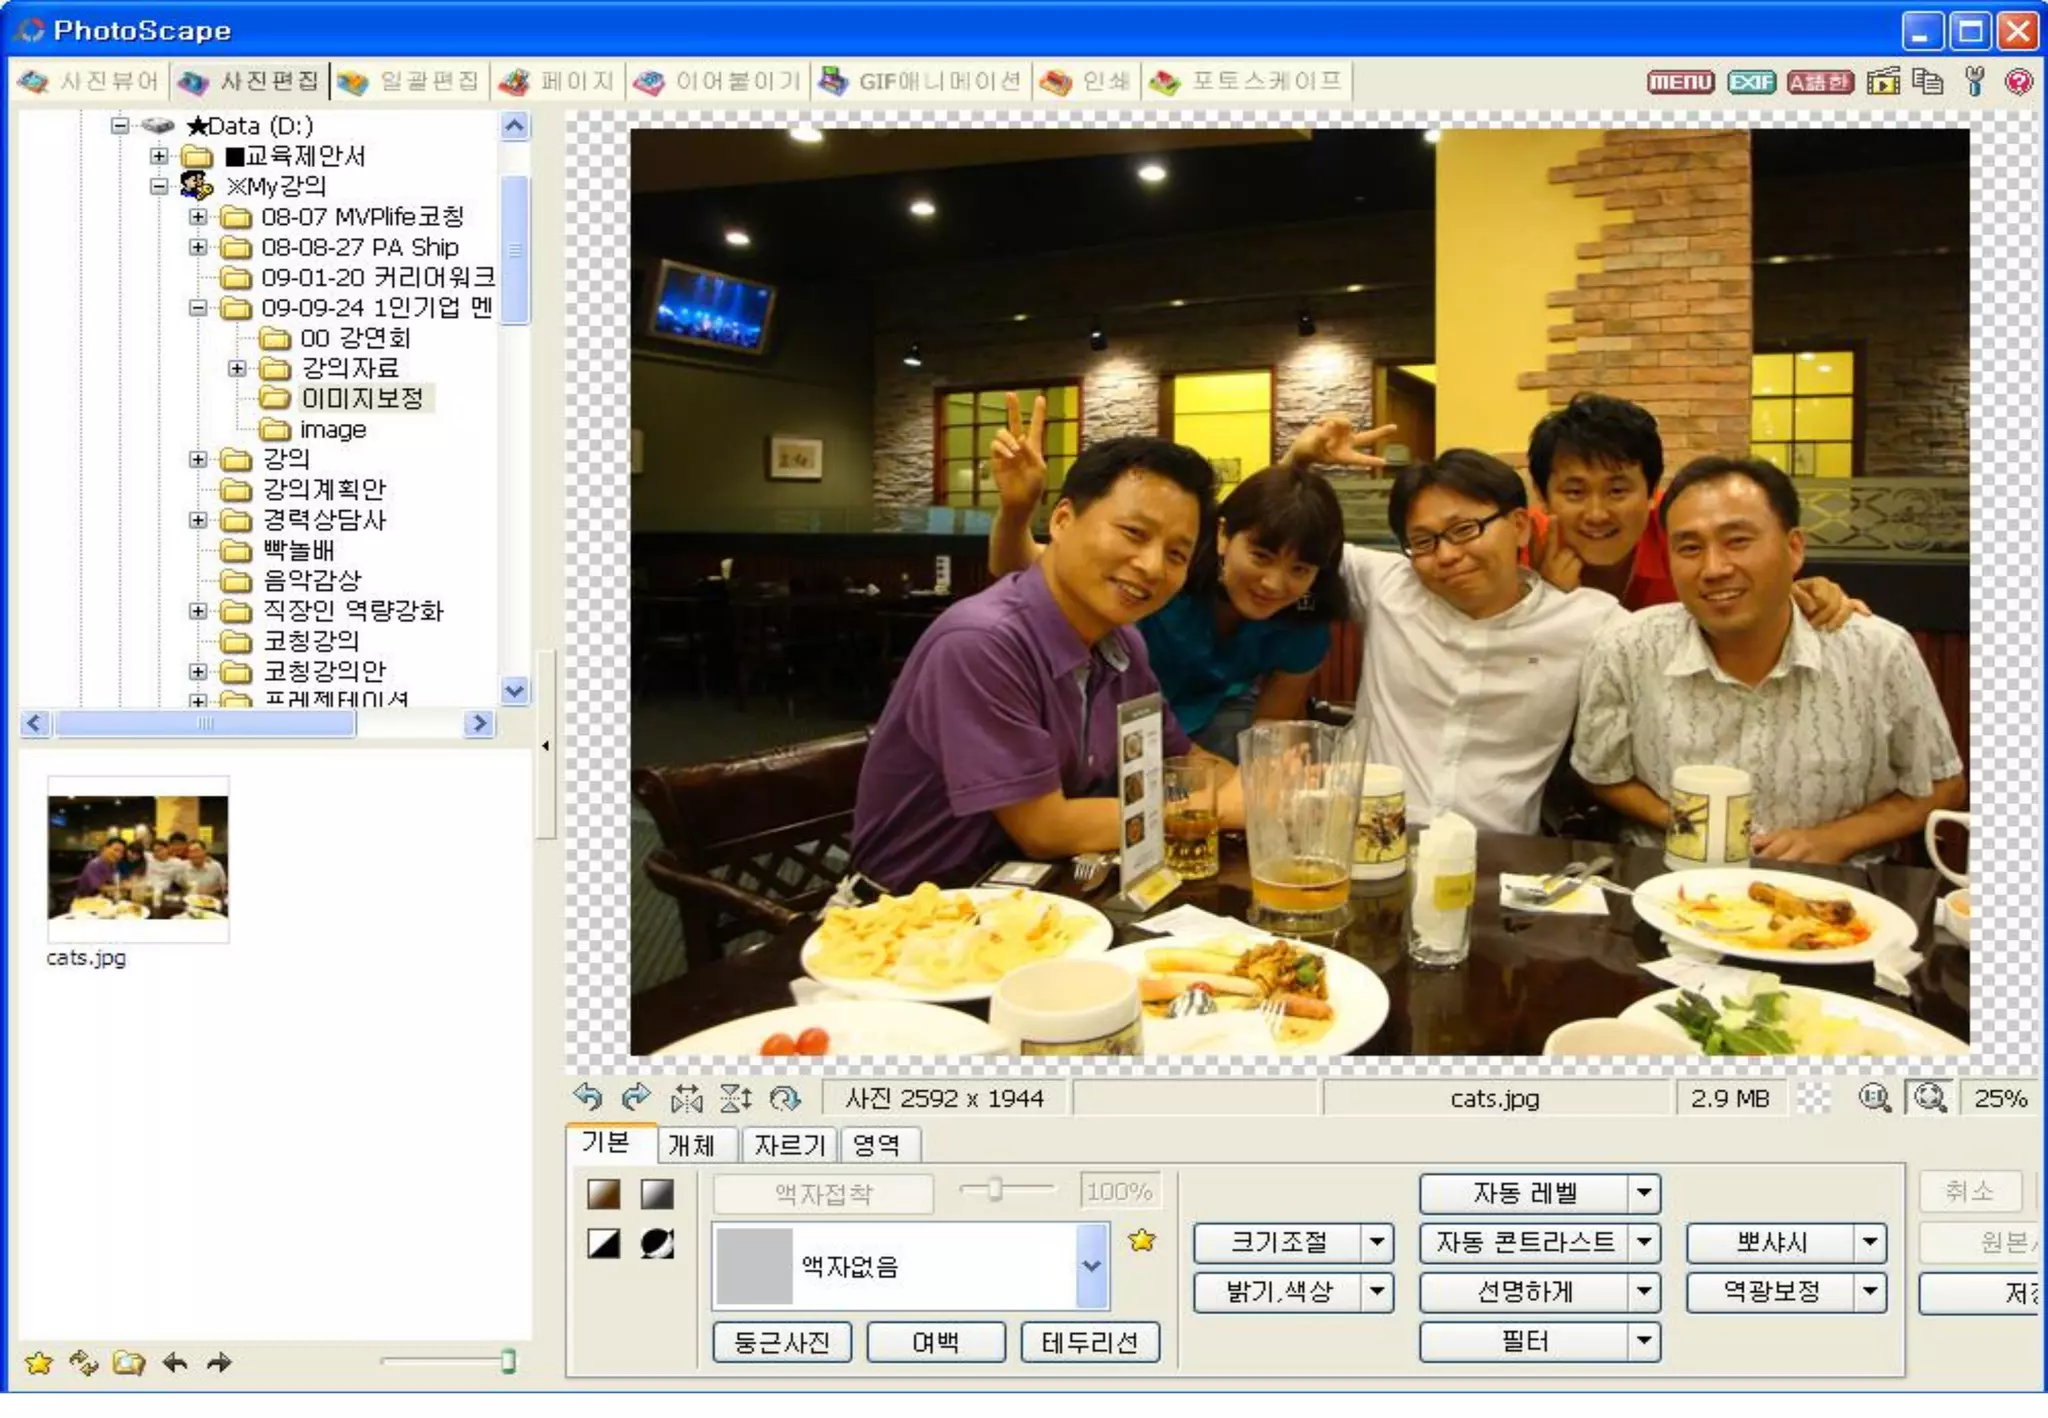Collapse the ※My강의 tree node
Image resolution: width=2048 pixels, height=1418 pixels.
(x=159, y=186)
